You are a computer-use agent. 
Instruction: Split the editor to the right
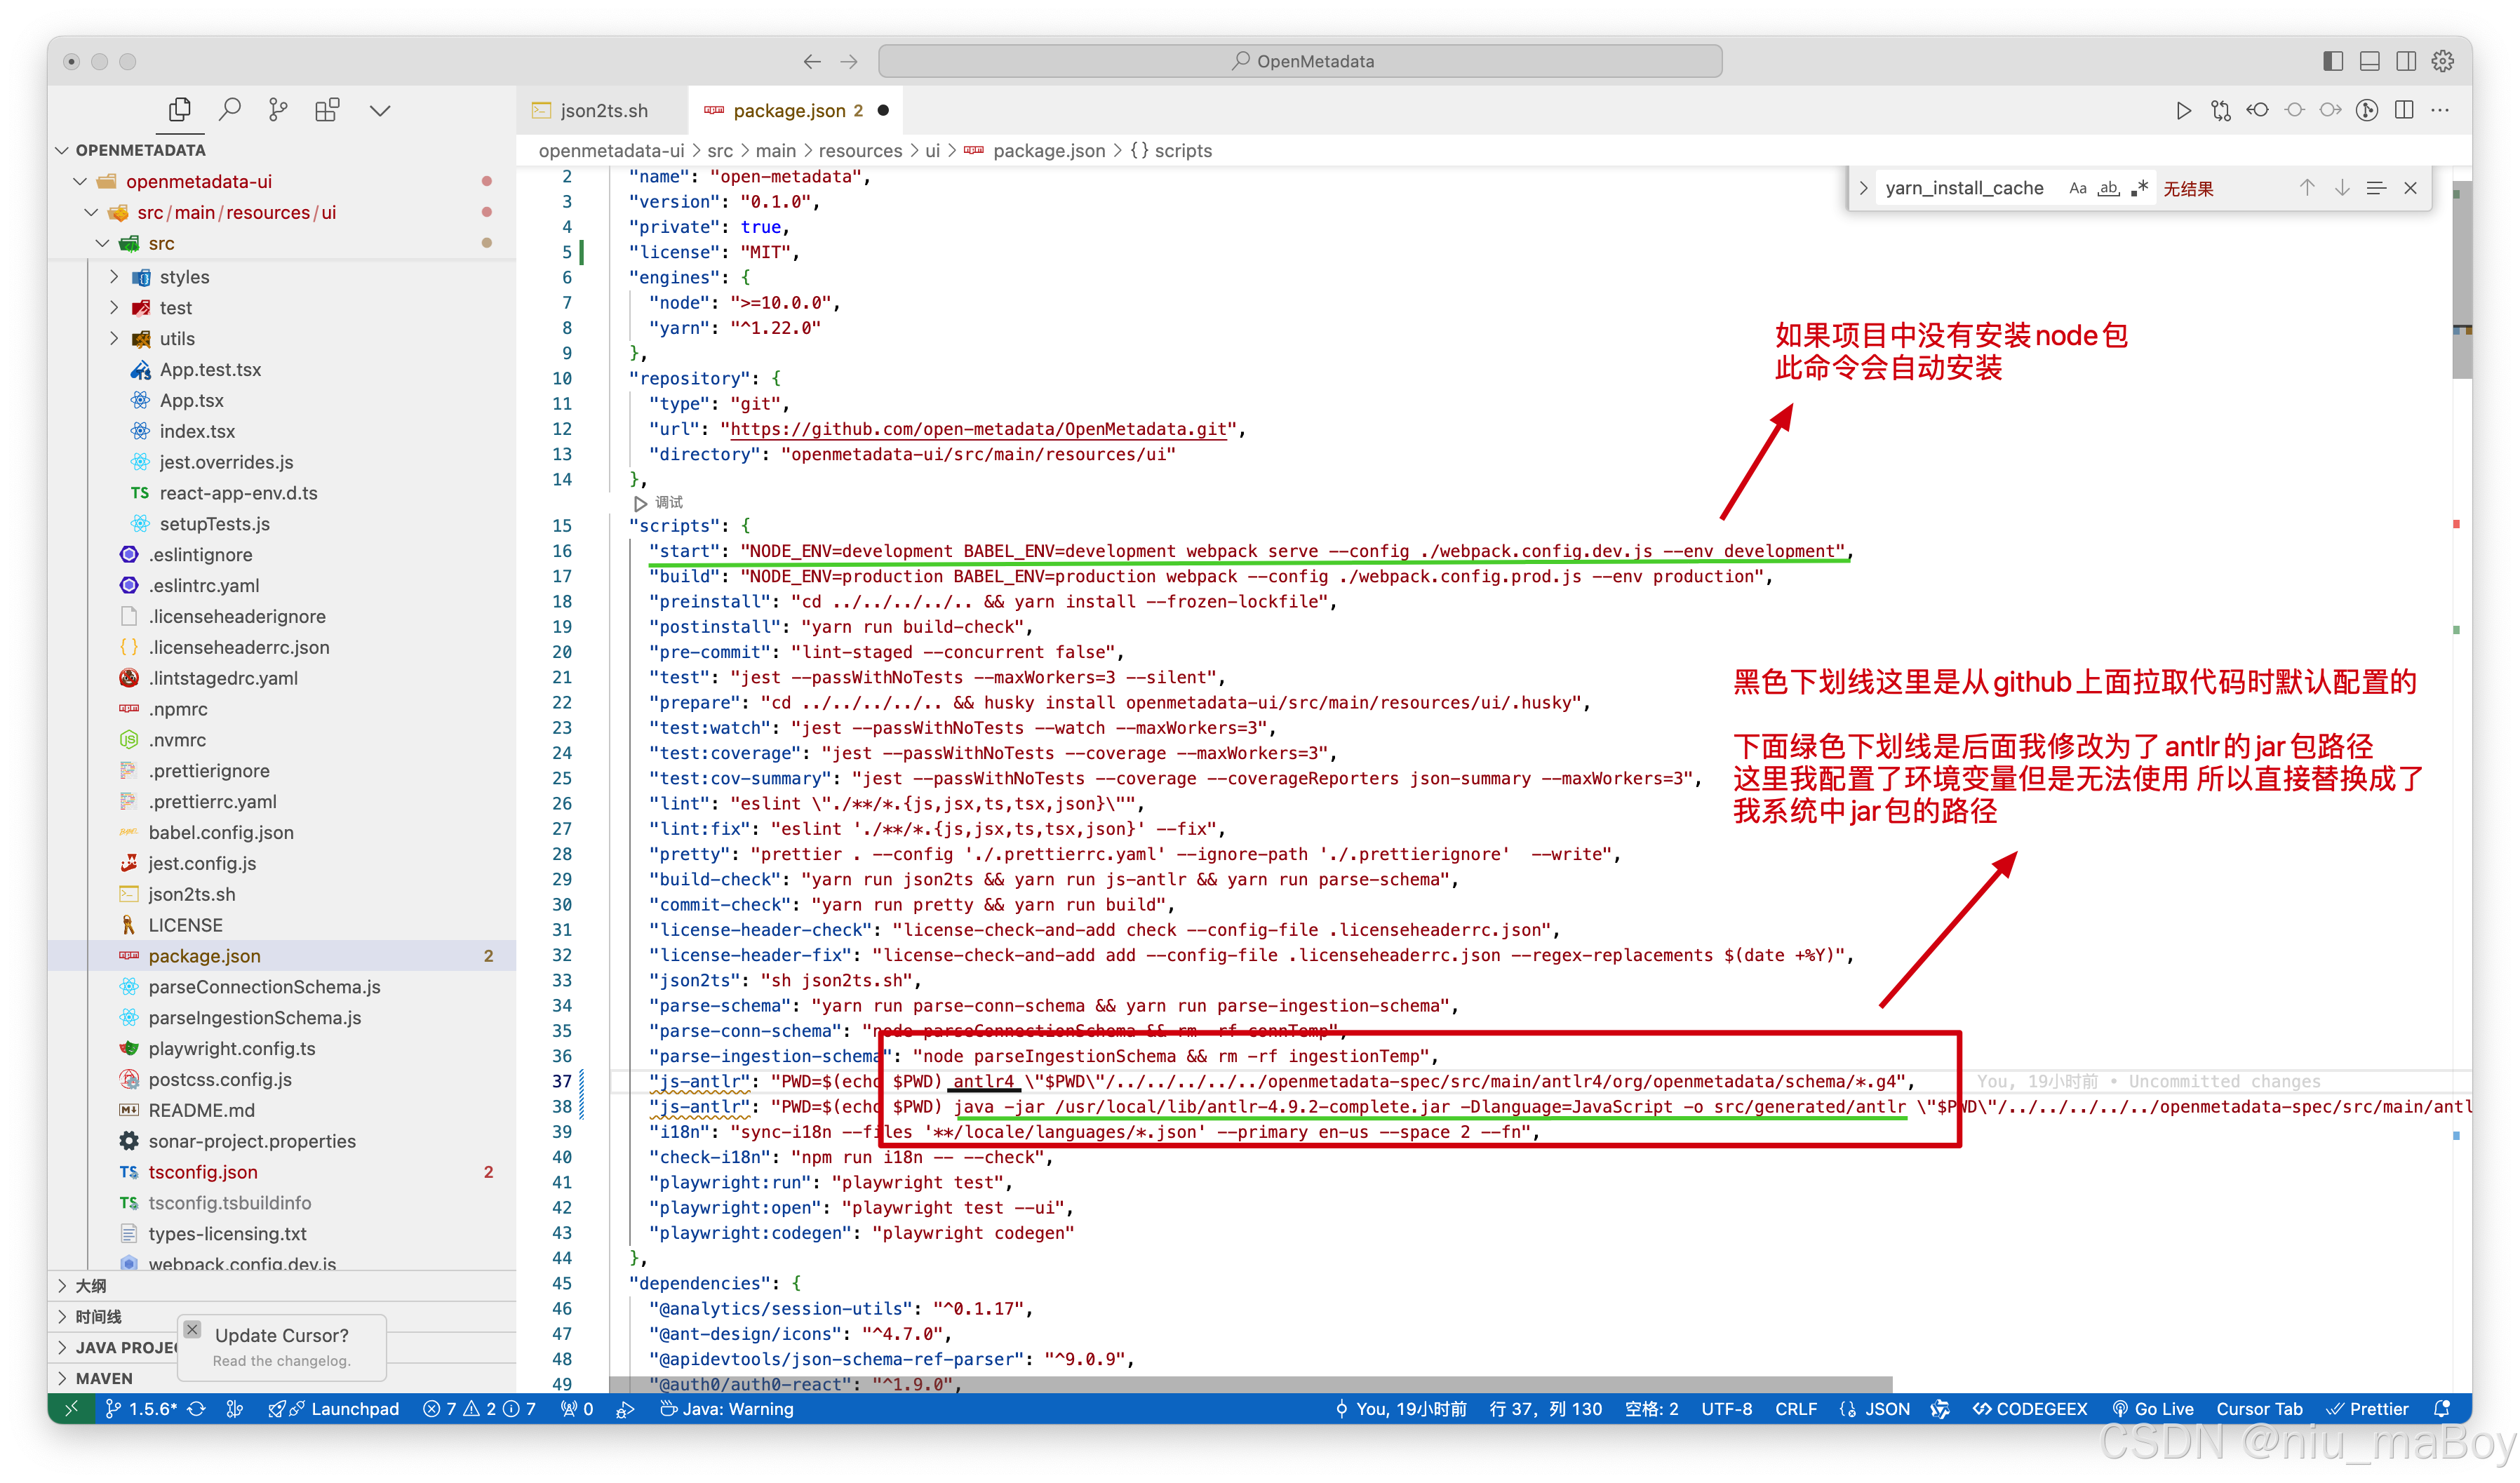point(2404,110)
